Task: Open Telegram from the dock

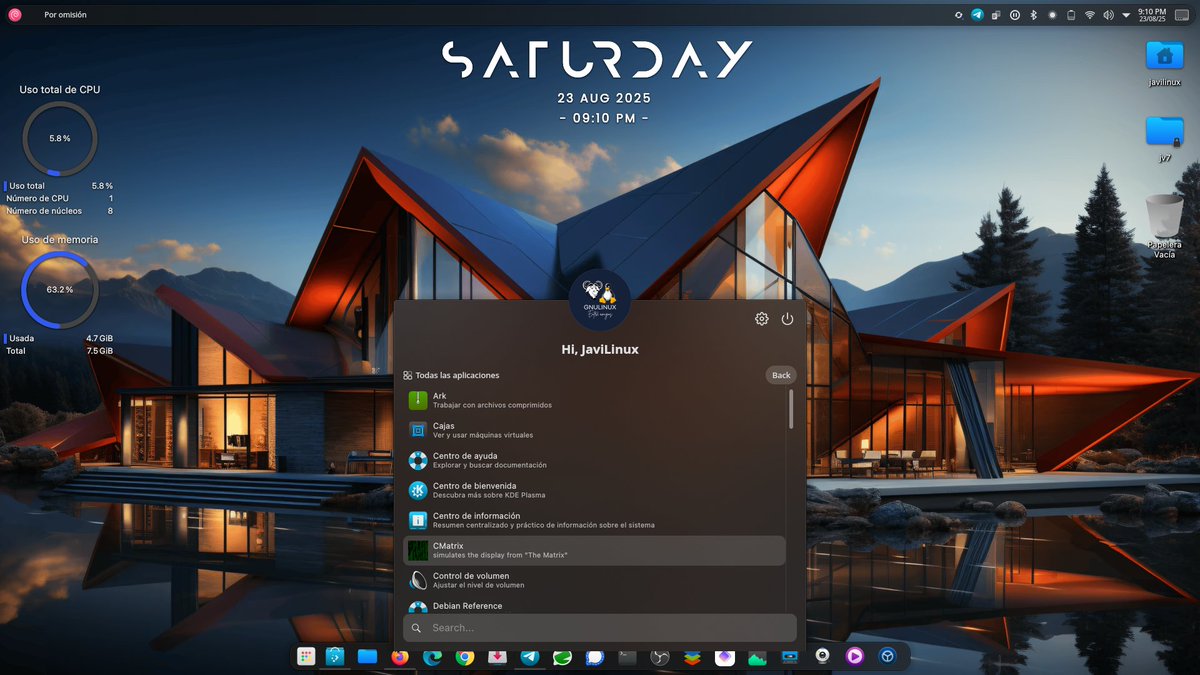Action: [x=529, y=657]
